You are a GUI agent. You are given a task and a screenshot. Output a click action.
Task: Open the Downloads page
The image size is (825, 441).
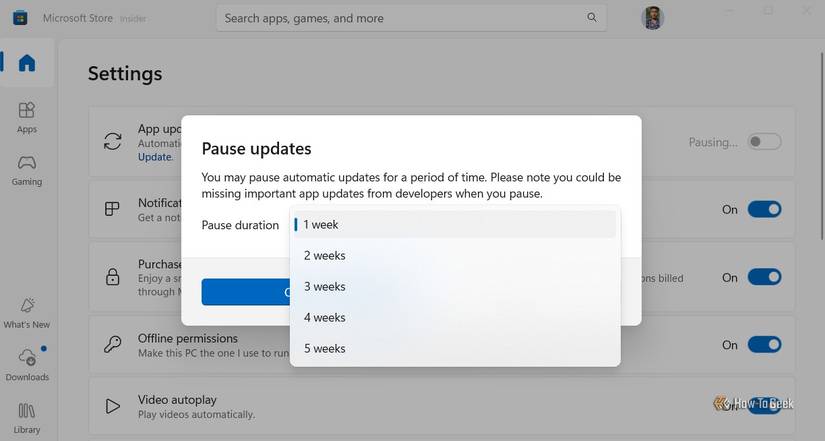tap(27, 364)
